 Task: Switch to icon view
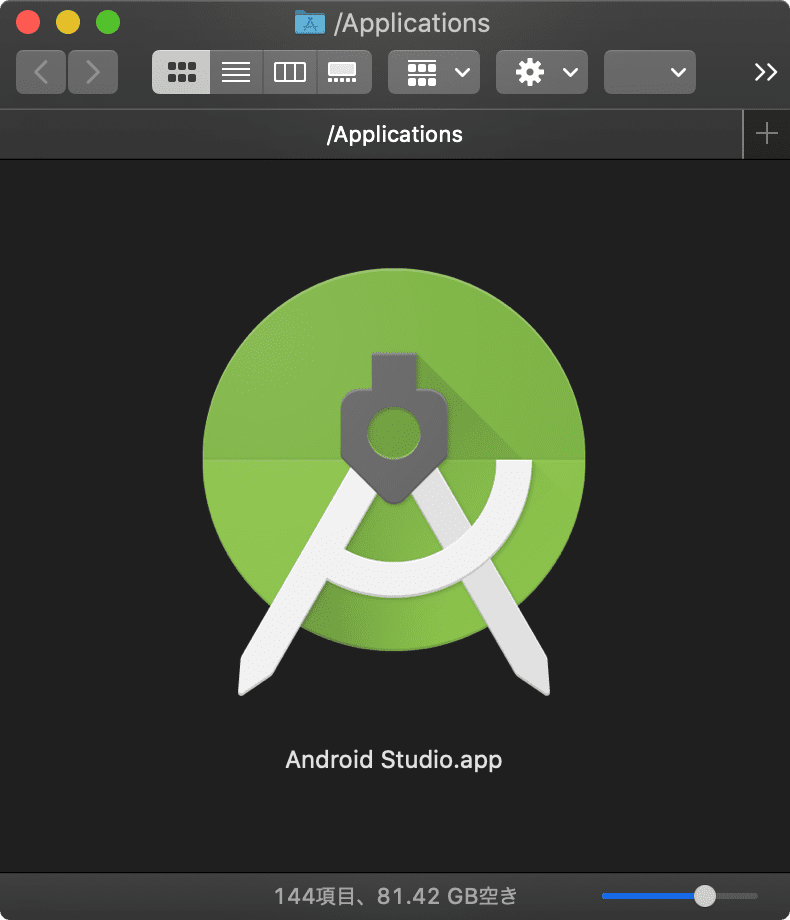coord(181,72)
